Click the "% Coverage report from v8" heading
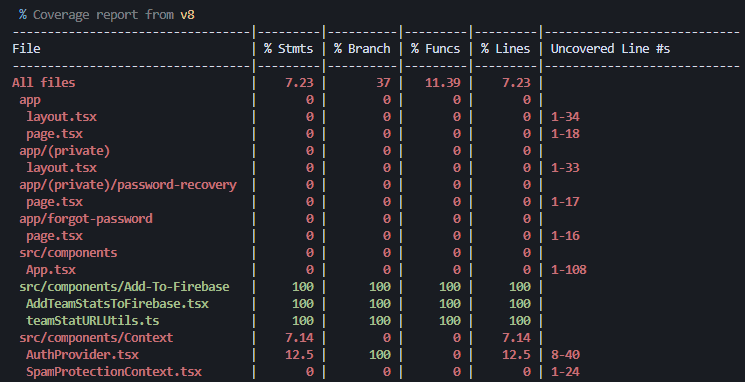The height and width of the screenshot is (382, 745). [106, 15]
